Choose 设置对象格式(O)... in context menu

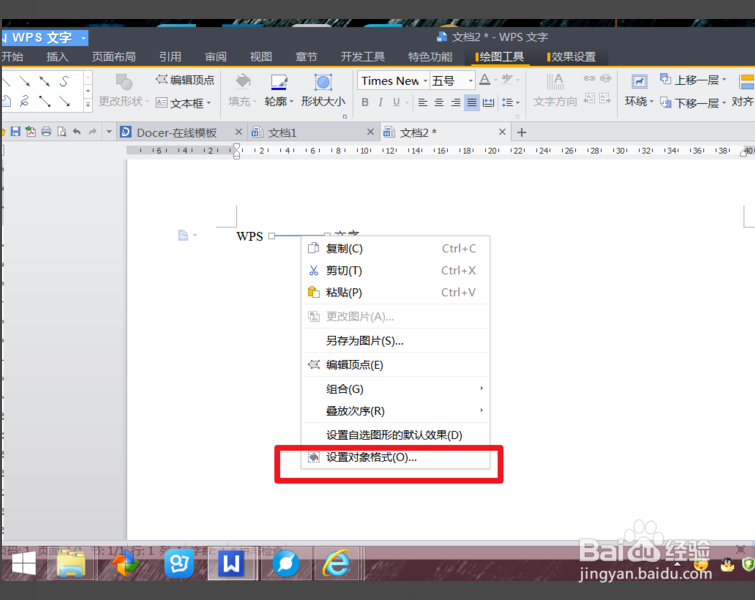(x=395, y=457)
